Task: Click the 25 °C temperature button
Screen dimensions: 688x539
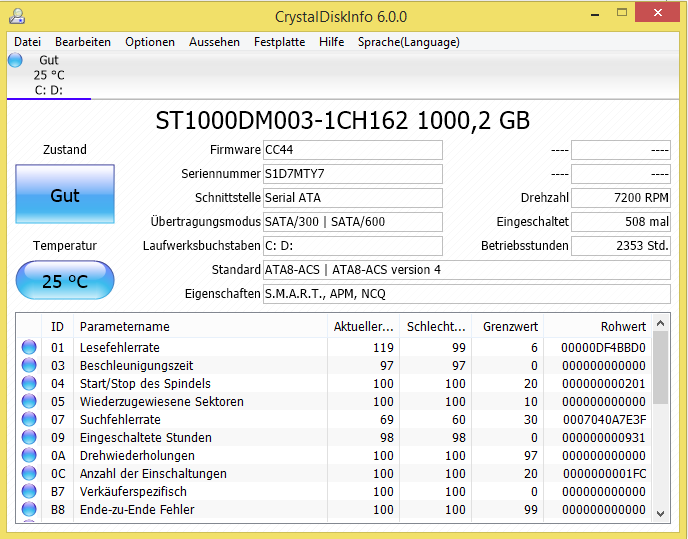Action: 65,280
